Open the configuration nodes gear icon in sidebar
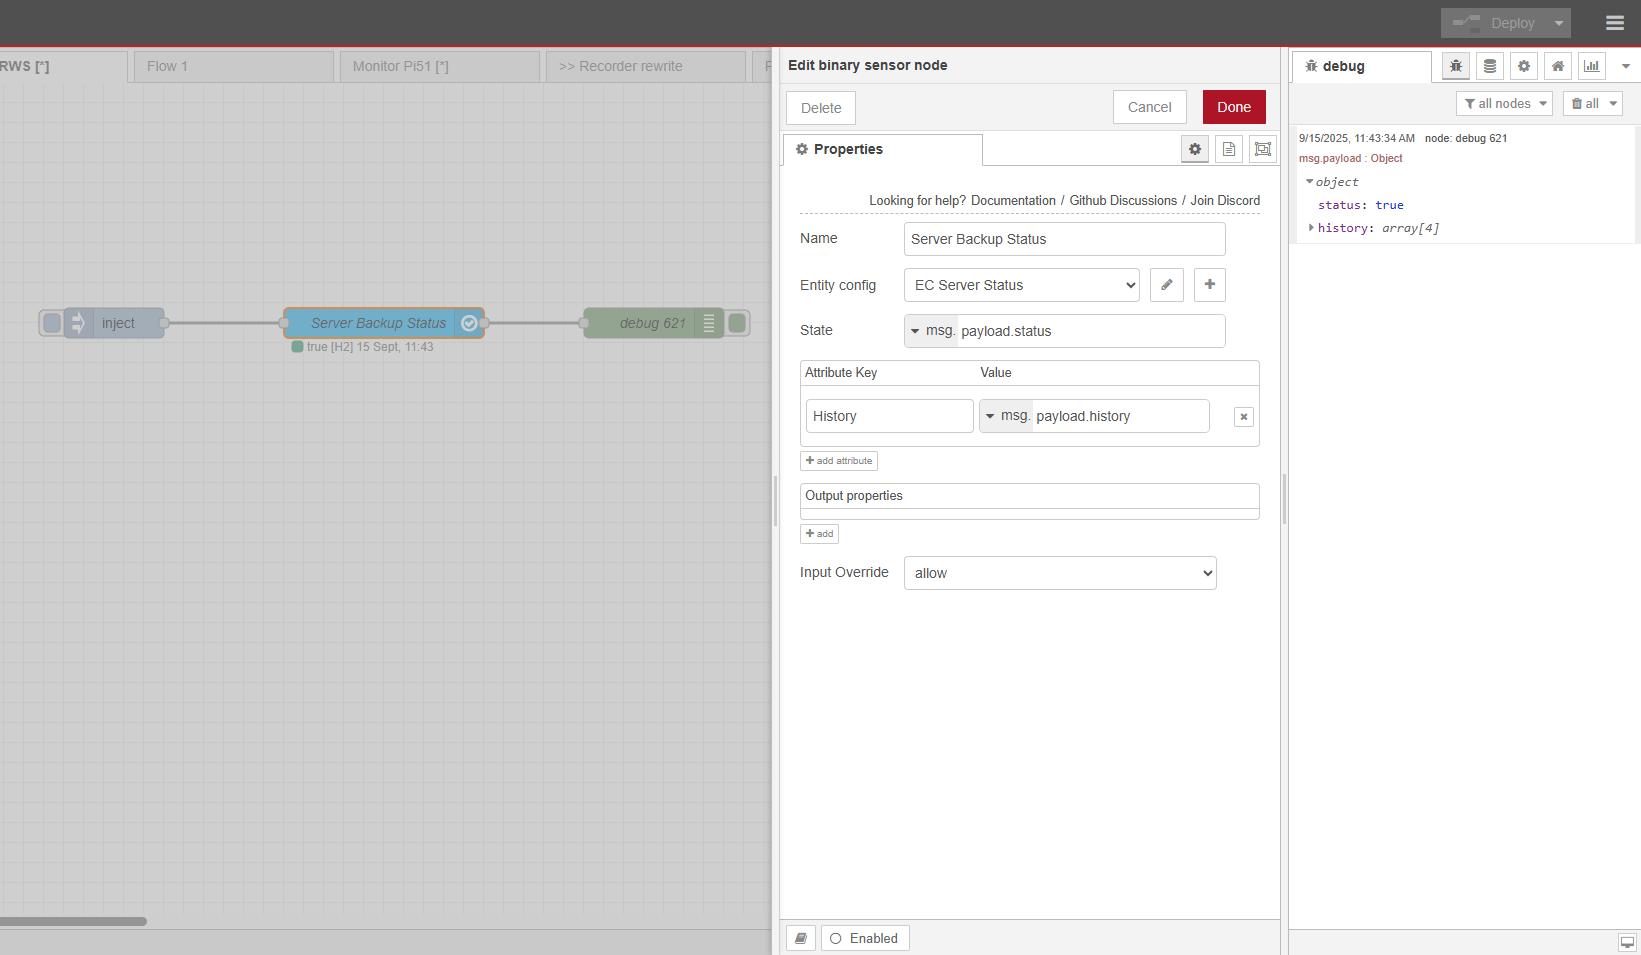The height and width of the screenshot is (955, 1641). point(1524,66)
